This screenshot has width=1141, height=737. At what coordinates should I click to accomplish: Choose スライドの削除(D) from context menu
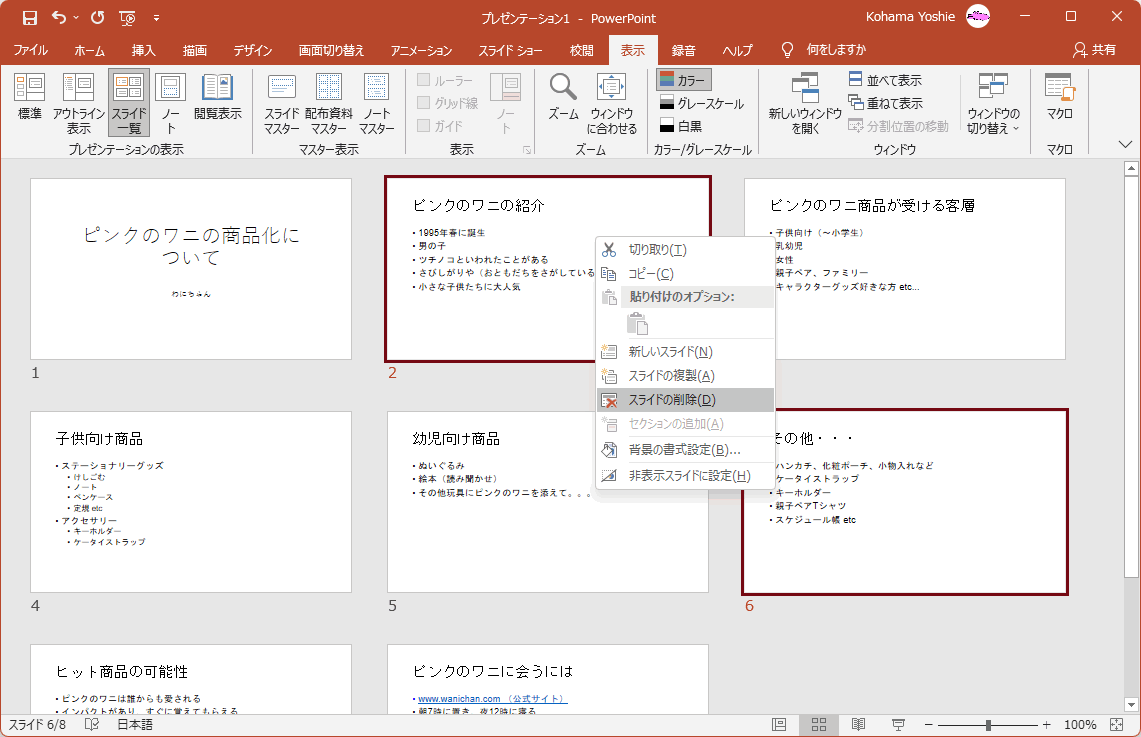[x=685, y=399]
